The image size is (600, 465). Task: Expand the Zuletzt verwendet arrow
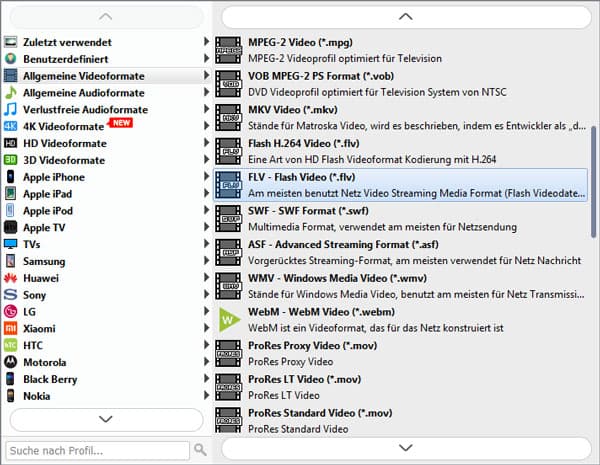click(x=206, y=42)
